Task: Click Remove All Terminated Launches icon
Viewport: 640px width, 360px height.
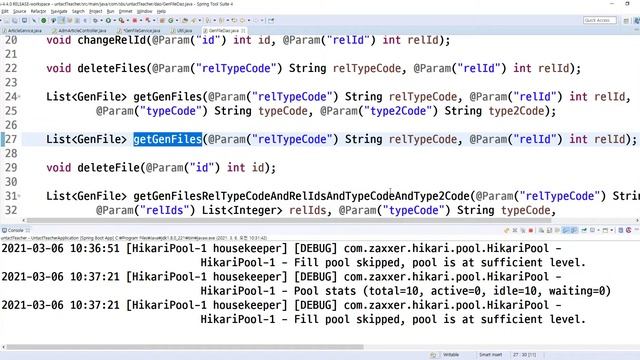Action: coord(523,231)
